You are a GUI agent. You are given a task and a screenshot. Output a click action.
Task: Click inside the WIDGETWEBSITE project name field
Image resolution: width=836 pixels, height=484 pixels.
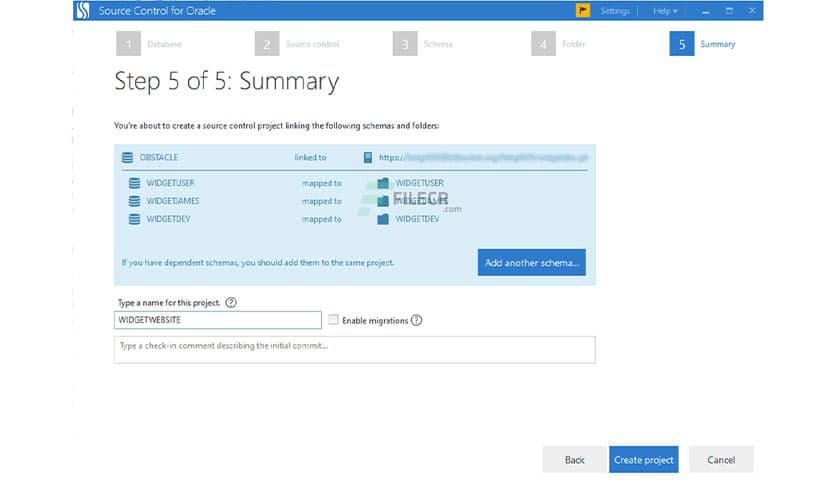point(217,321)
